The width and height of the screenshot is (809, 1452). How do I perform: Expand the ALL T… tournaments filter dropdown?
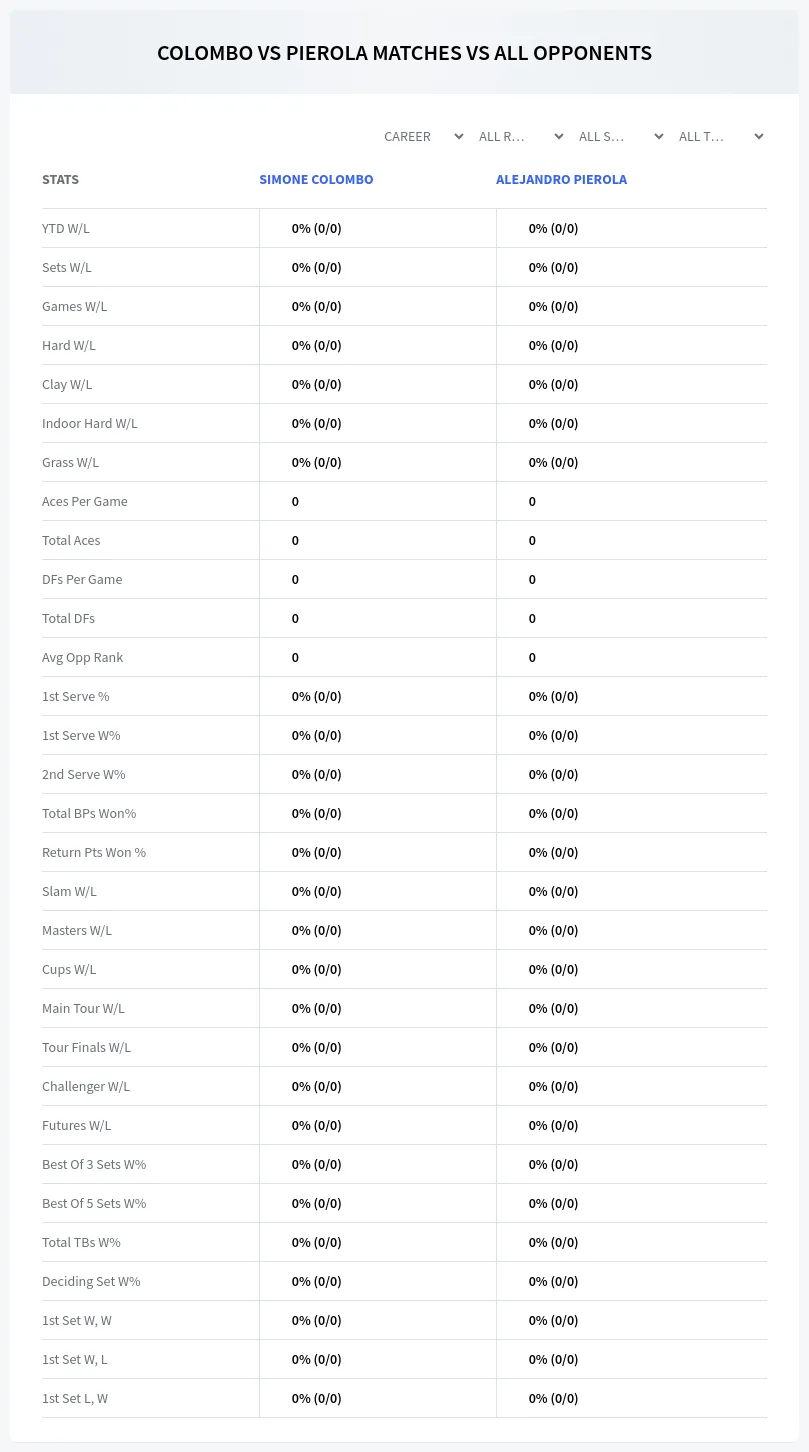pyautogui.click(x=721, y=136)
